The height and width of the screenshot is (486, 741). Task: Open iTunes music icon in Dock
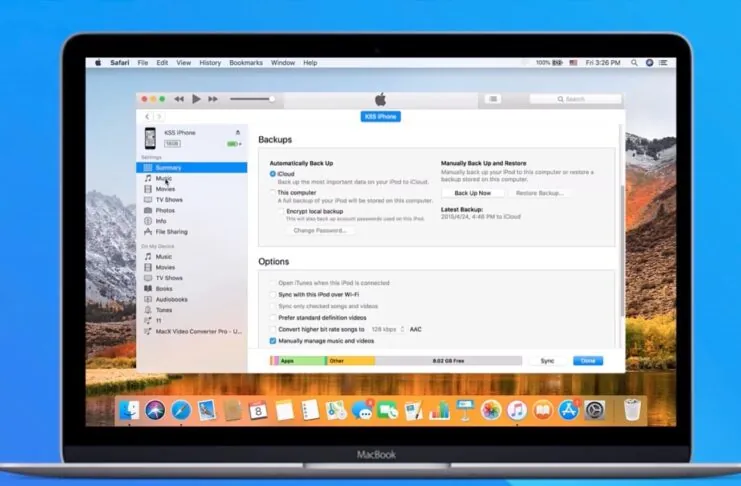click(x=517, y=410)
